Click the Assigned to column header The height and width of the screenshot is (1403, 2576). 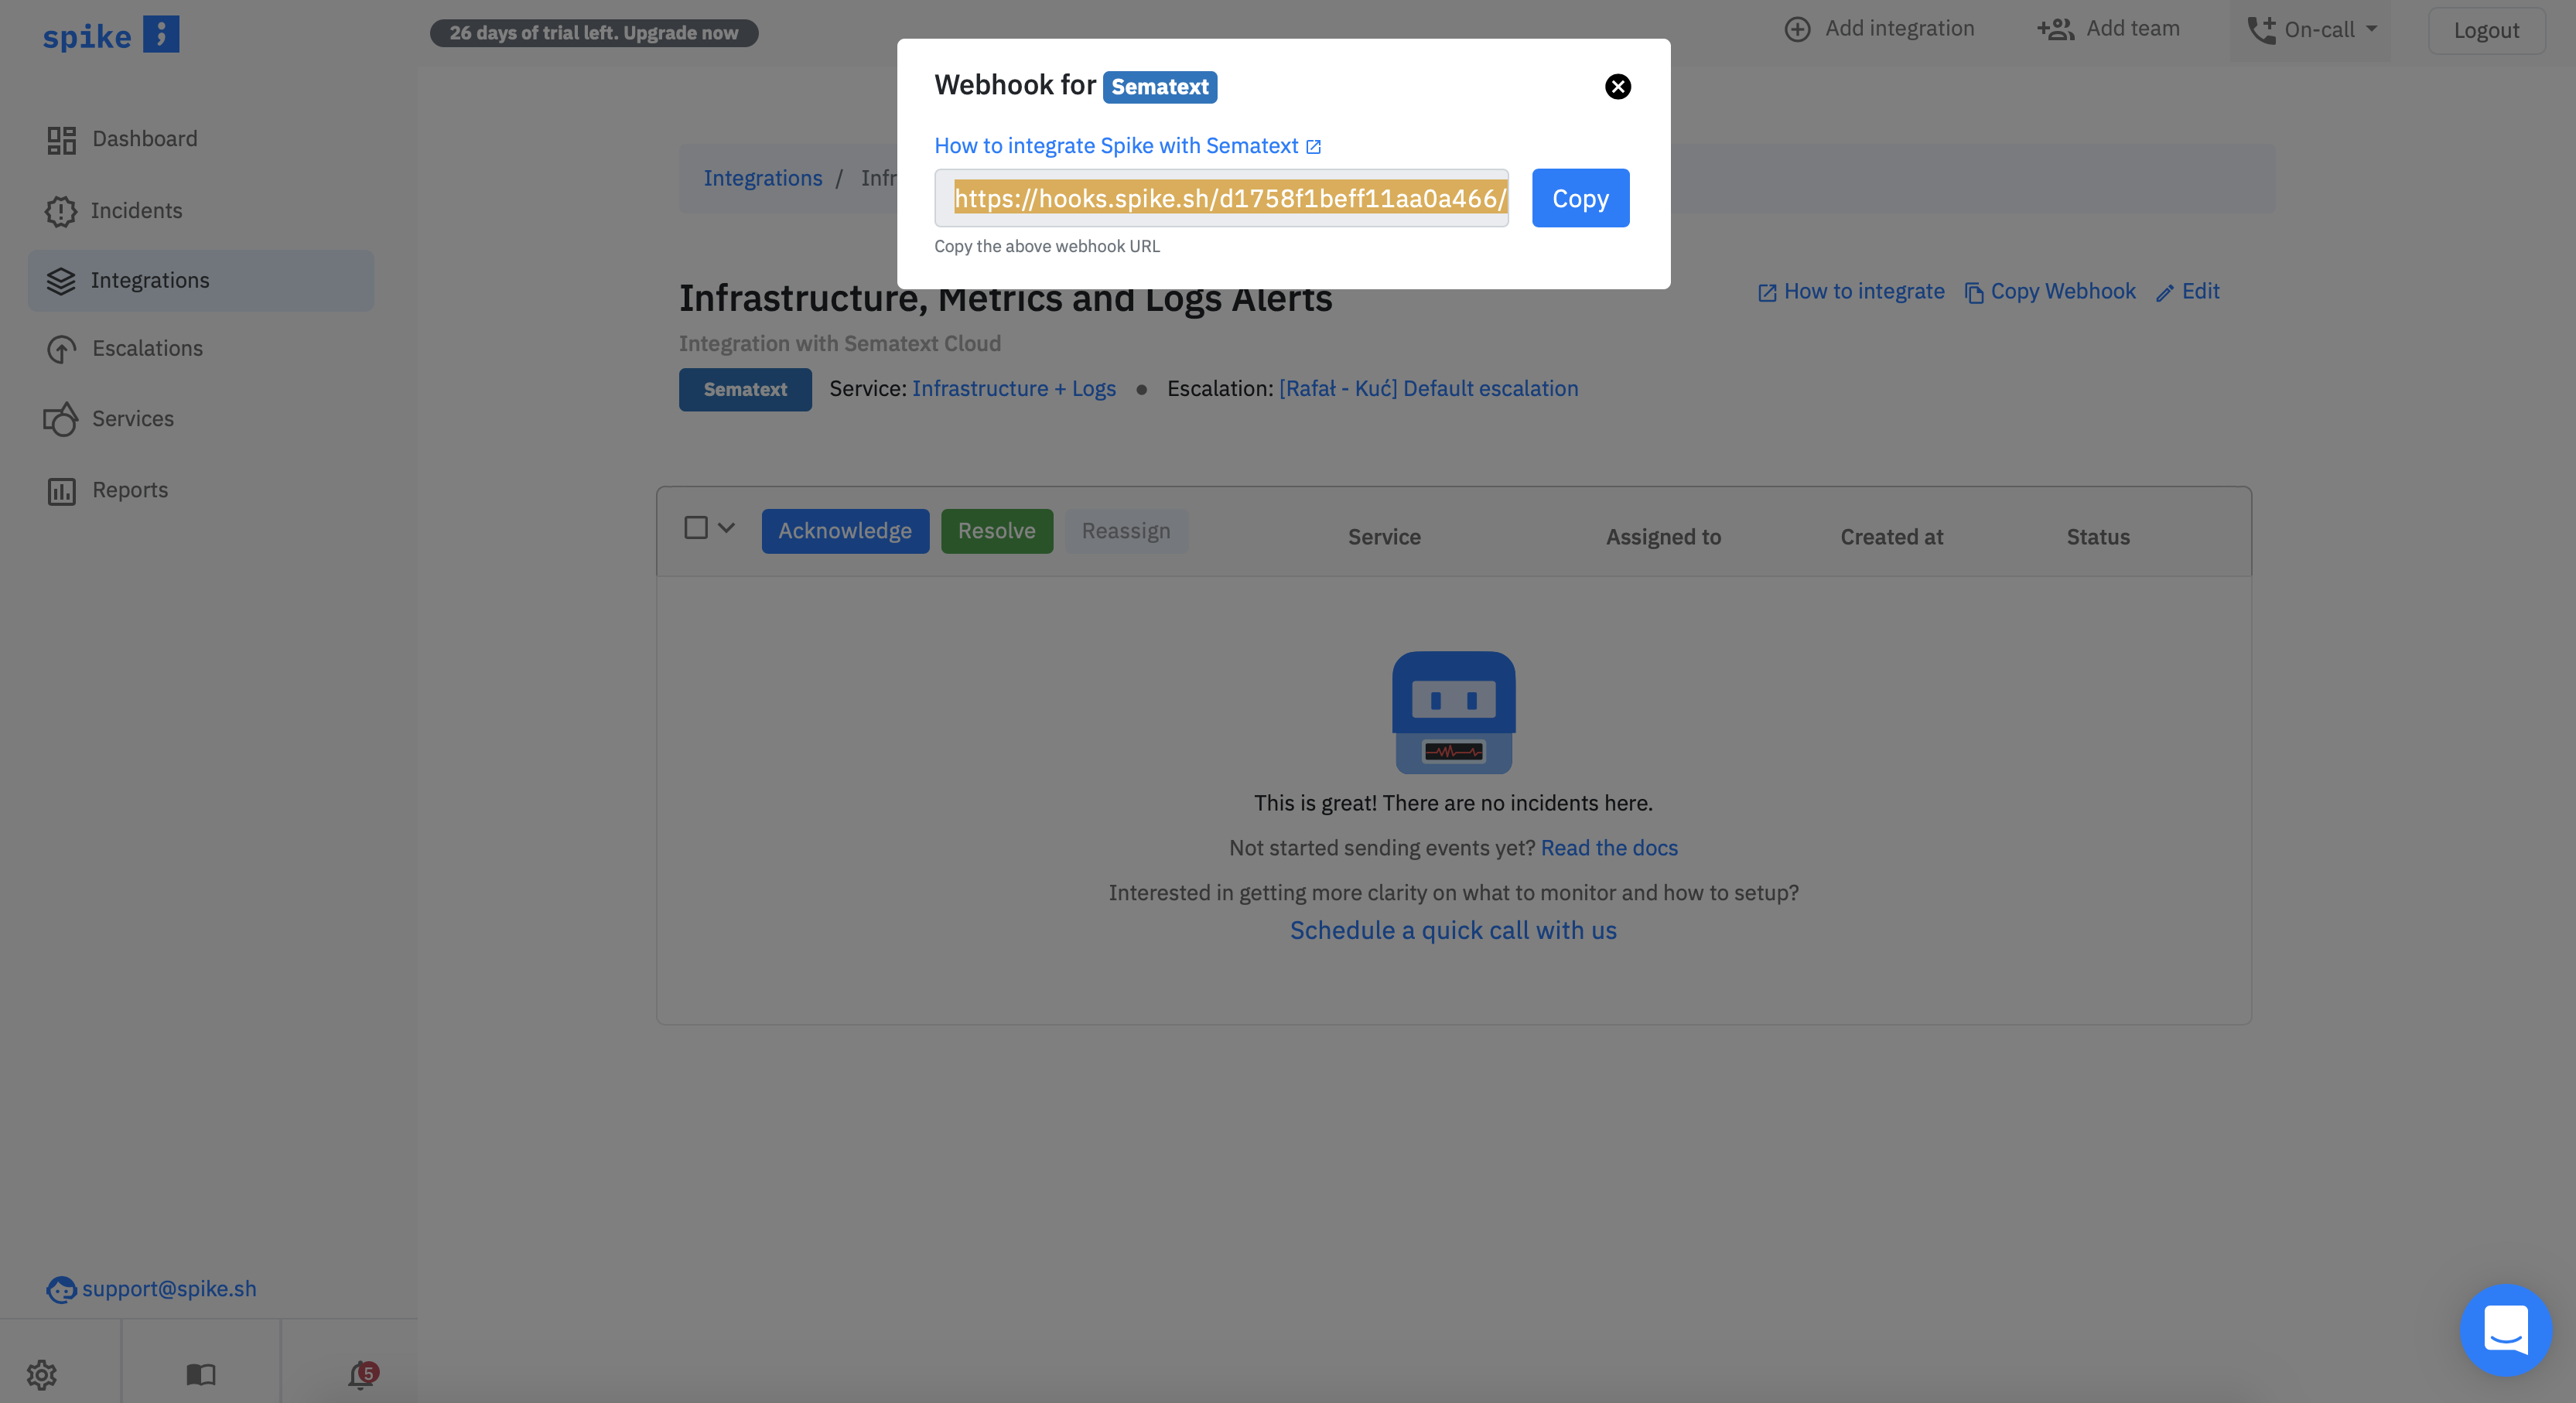tap(1664, 537)
